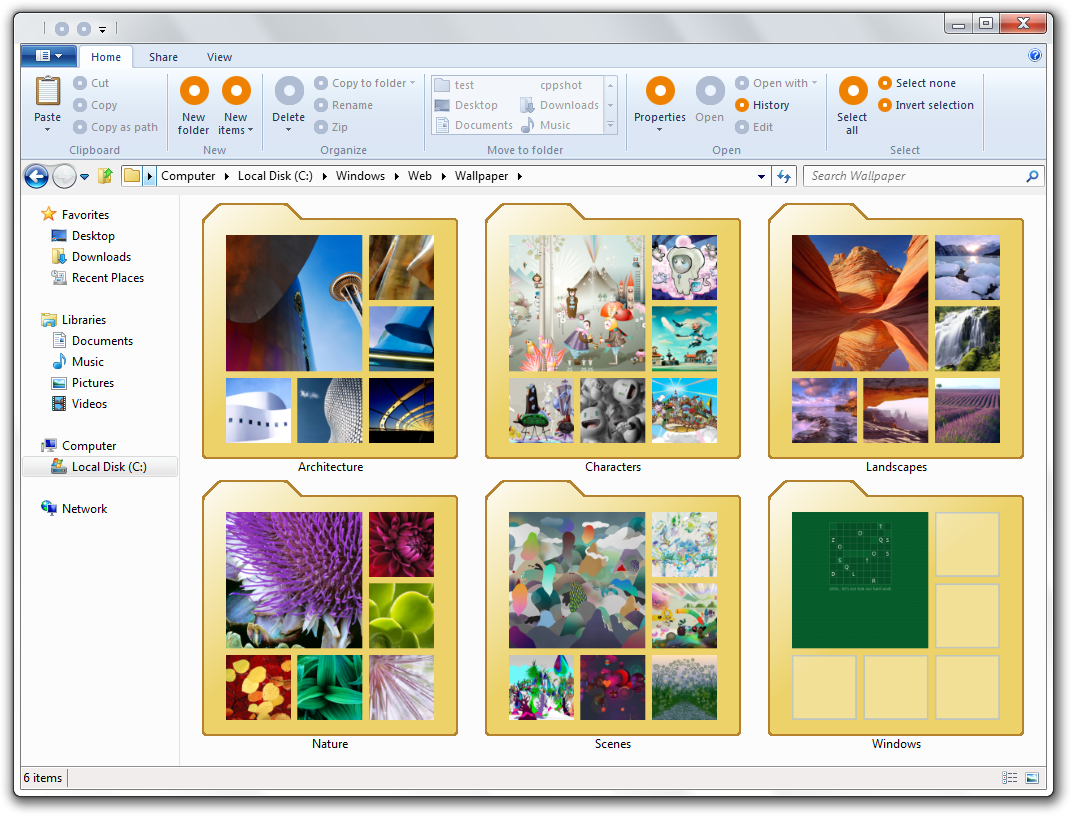Viewport: 1072px width, 816px height.
Task: Click the Select all icon
Action: click(852, 93)
